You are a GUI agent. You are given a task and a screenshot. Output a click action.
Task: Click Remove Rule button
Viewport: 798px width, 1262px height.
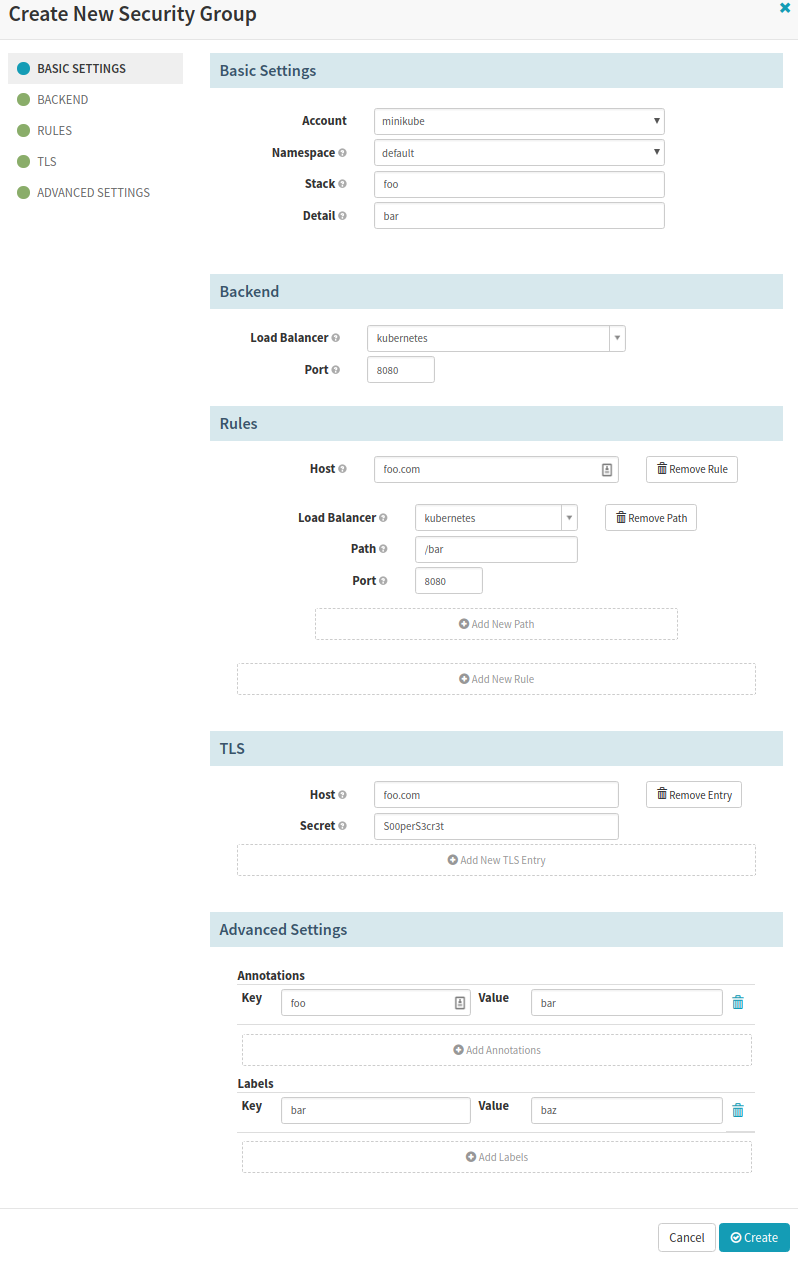(692, 469)
